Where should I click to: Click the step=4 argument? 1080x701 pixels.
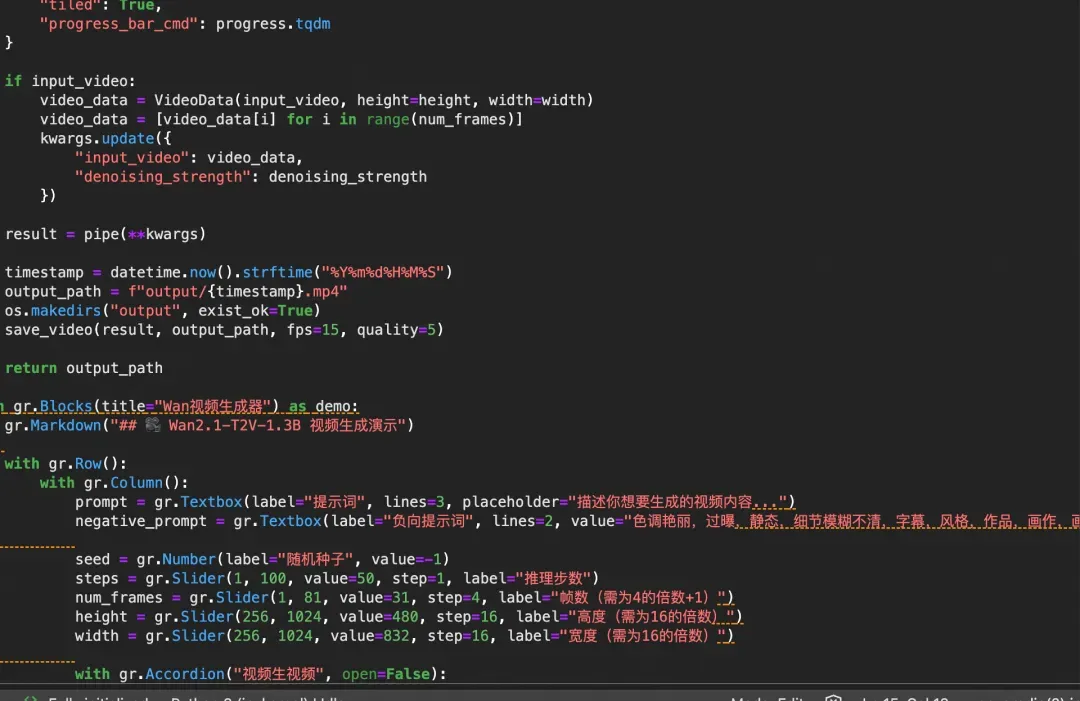pyautogui.click(x=453, y=598)
